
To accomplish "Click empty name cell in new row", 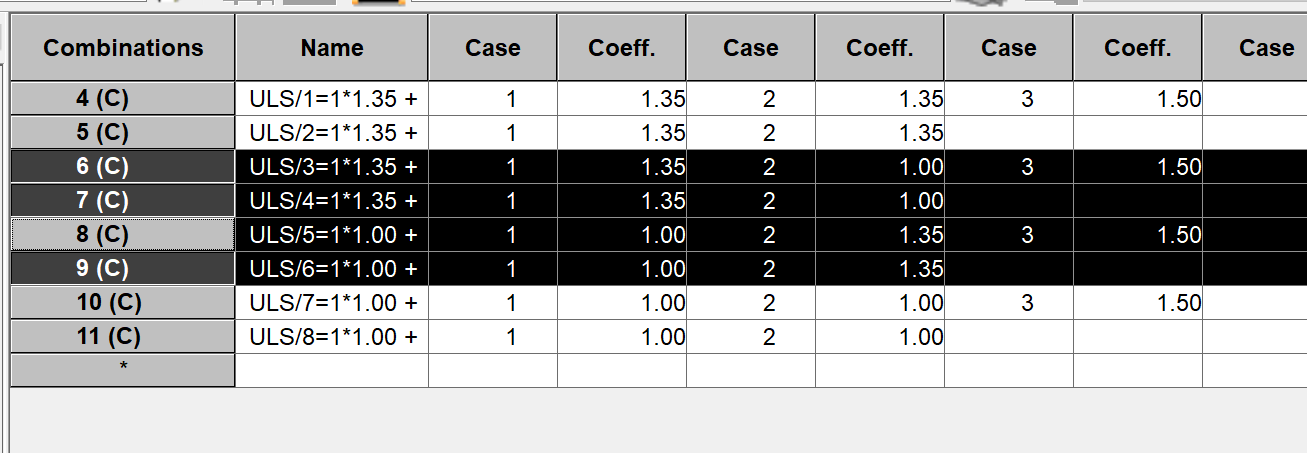I will click(x=332, y=369).
